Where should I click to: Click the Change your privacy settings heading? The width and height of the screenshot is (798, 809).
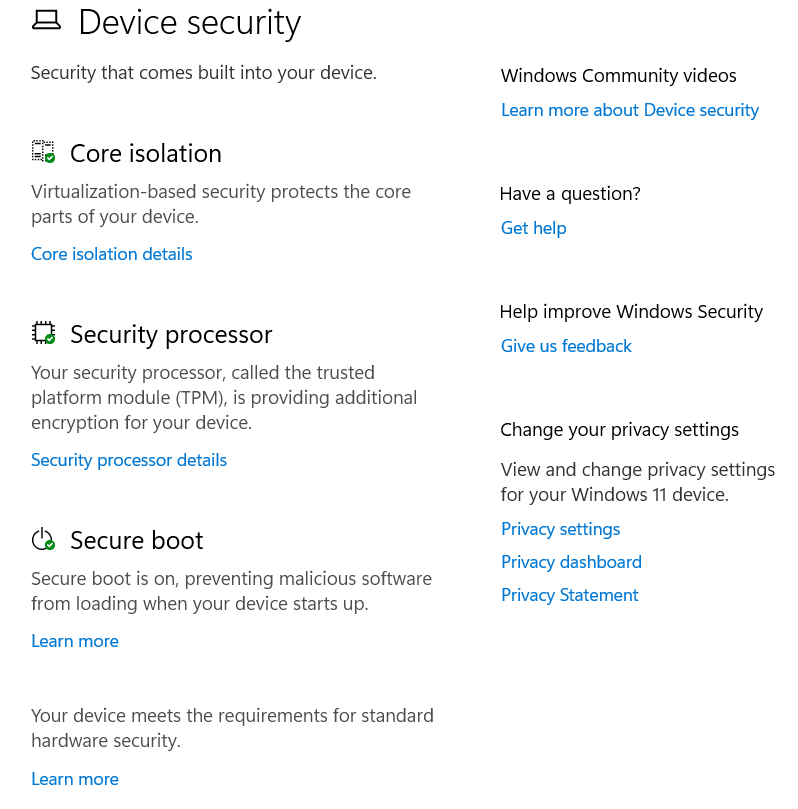[x=620, y=430]
